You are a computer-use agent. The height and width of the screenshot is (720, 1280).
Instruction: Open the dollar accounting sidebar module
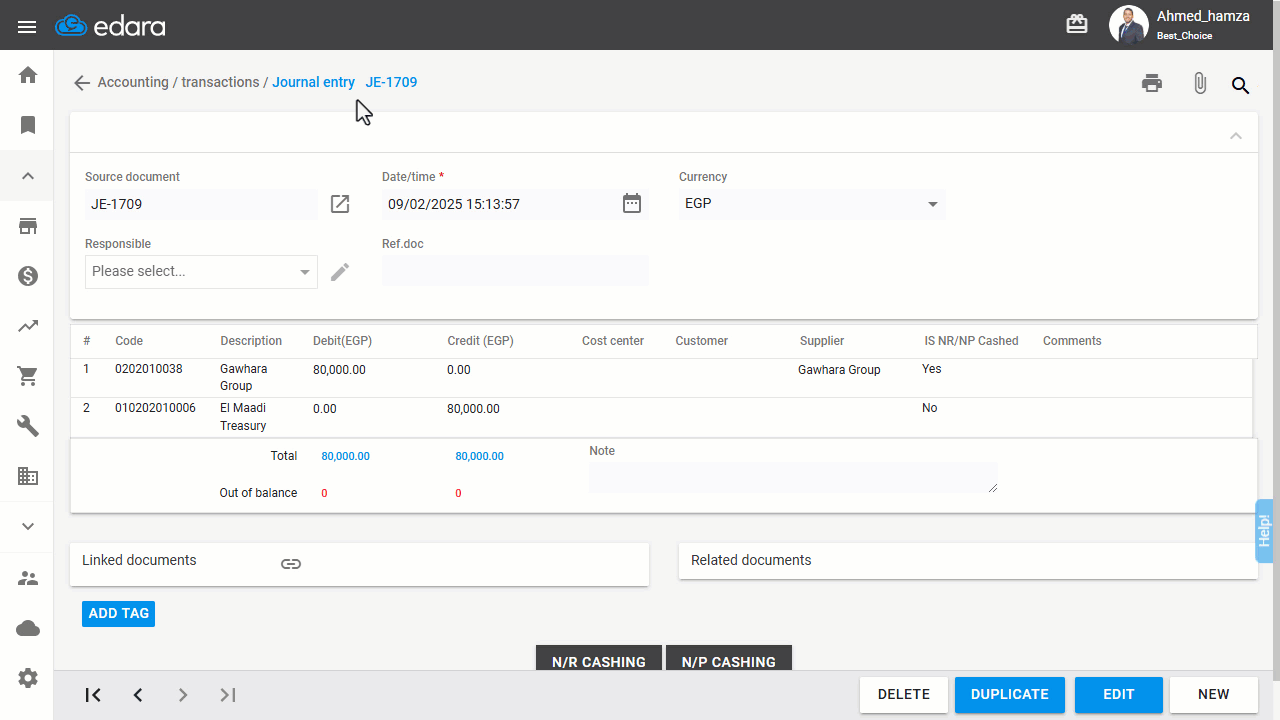(28, 276)
